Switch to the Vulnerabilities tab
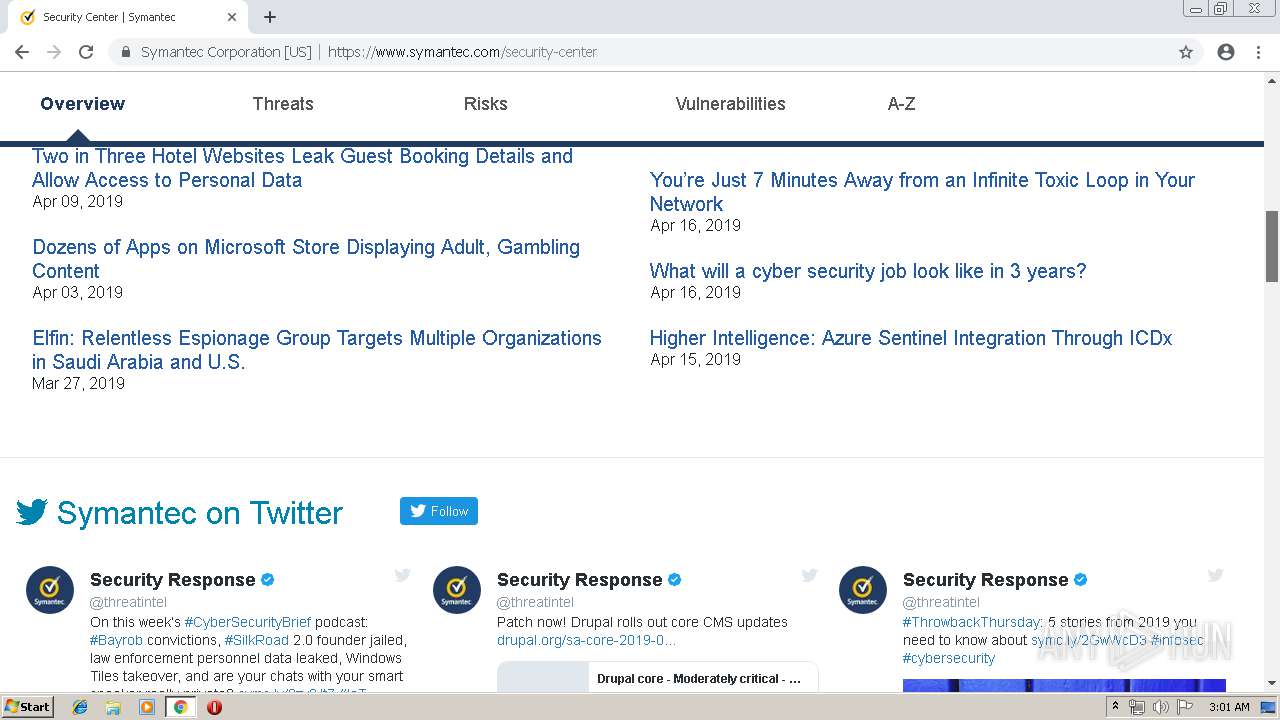 [731, 104]
